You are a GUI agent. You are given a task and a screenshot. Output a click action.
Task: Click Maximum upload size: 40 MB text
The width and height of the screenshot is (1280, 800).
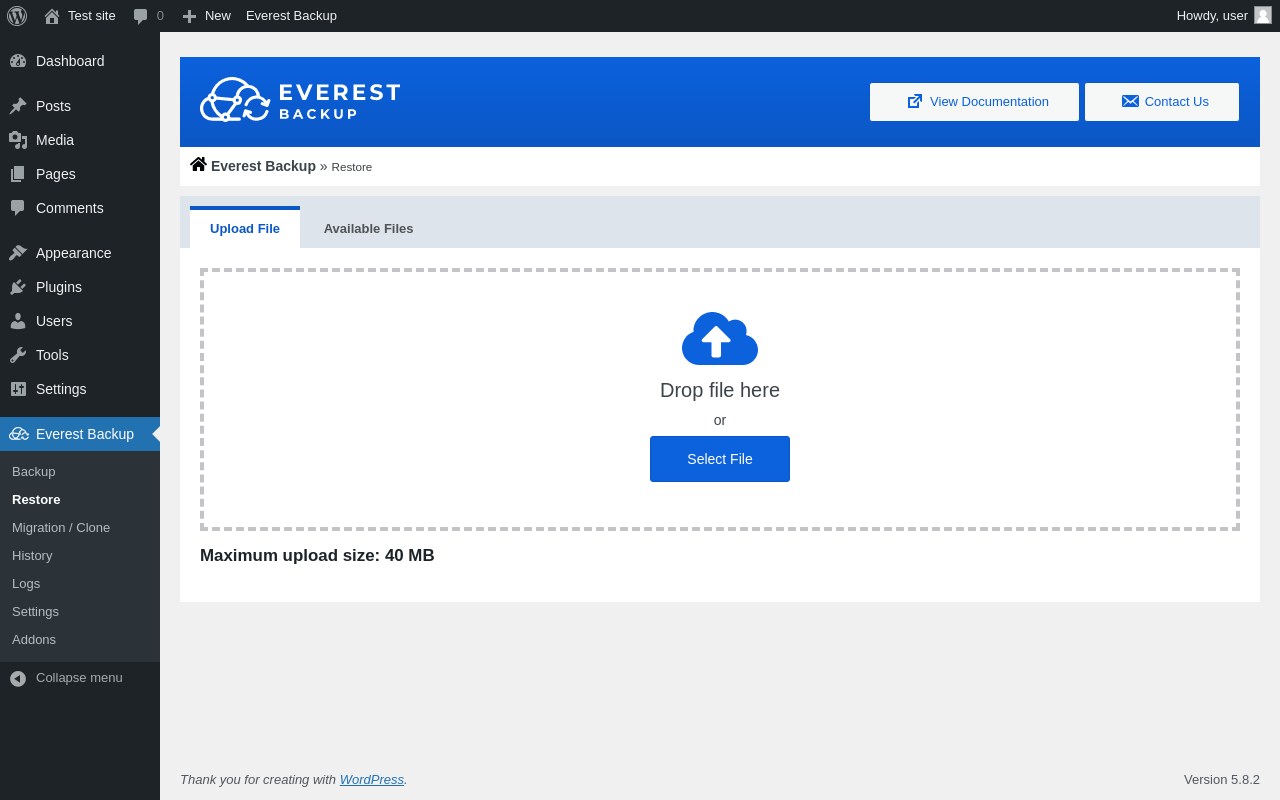317,556
